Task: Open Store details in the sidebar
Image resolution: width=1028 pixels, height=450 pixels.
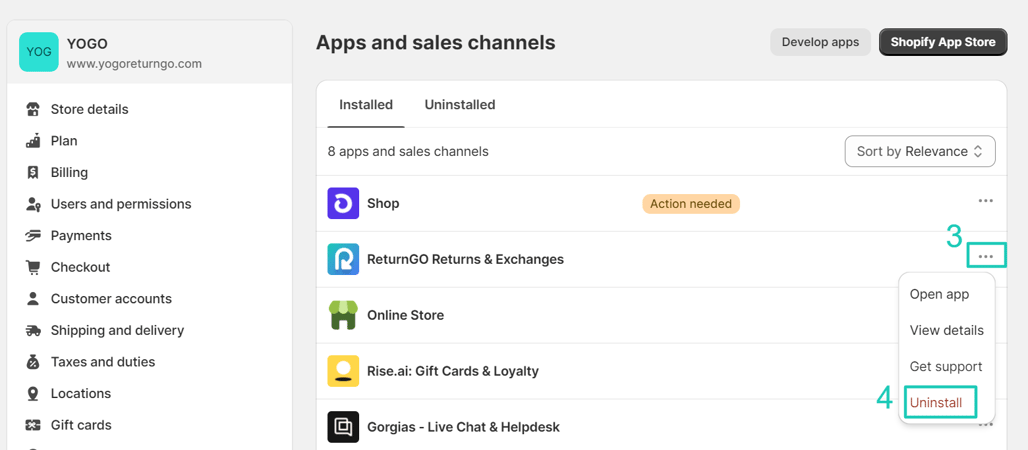Action: tap(89, 109)
